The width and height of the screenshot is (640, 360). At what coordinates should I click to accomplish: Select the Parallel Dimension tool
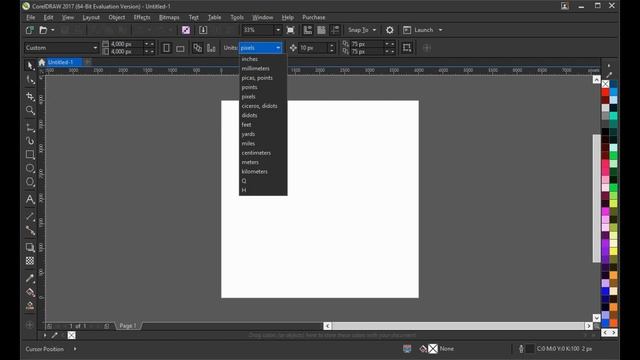(x=30, y=216)
